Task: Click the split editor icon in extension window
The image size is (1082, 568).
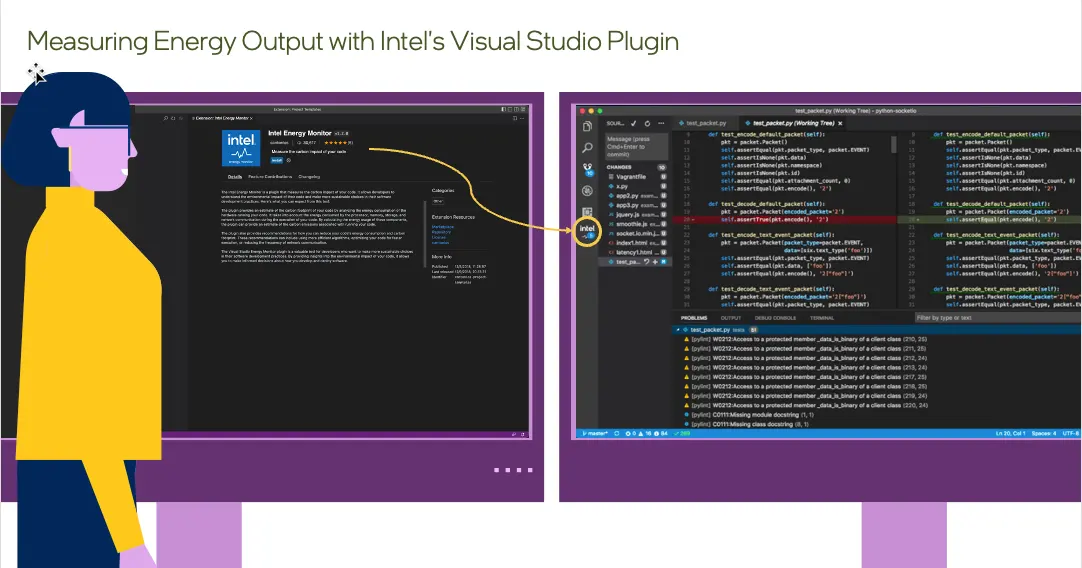Action: coord(515,118)
